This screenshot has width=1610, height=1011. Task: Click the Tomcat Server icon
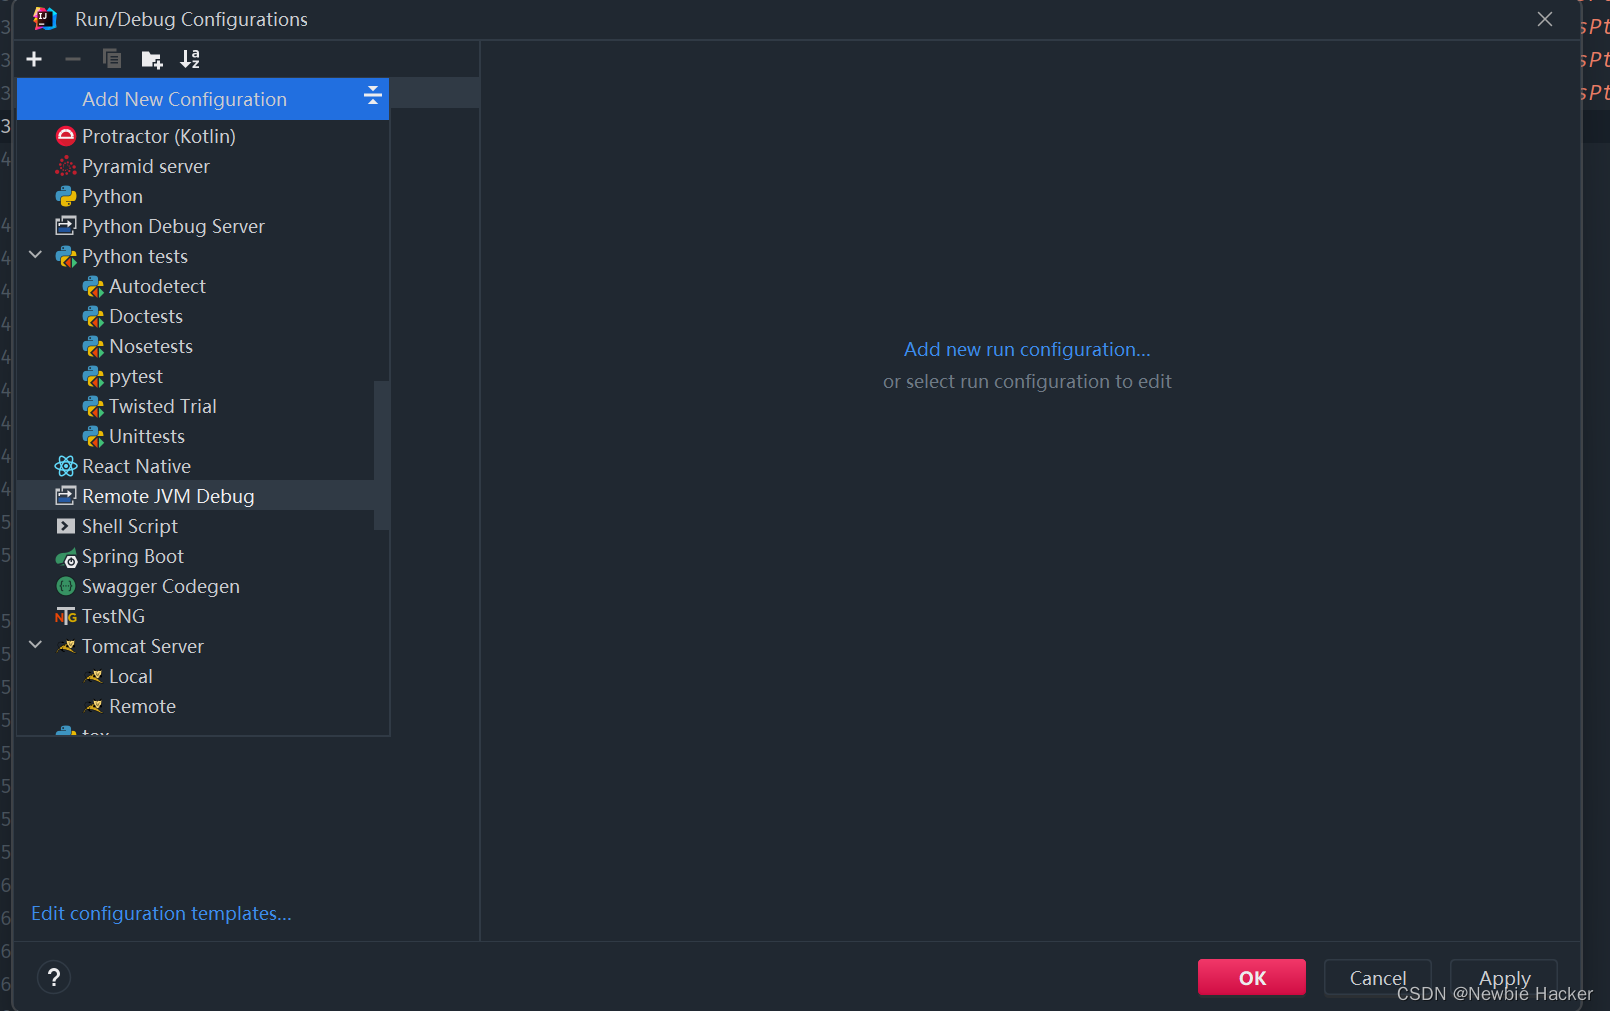tap(67, 647)
